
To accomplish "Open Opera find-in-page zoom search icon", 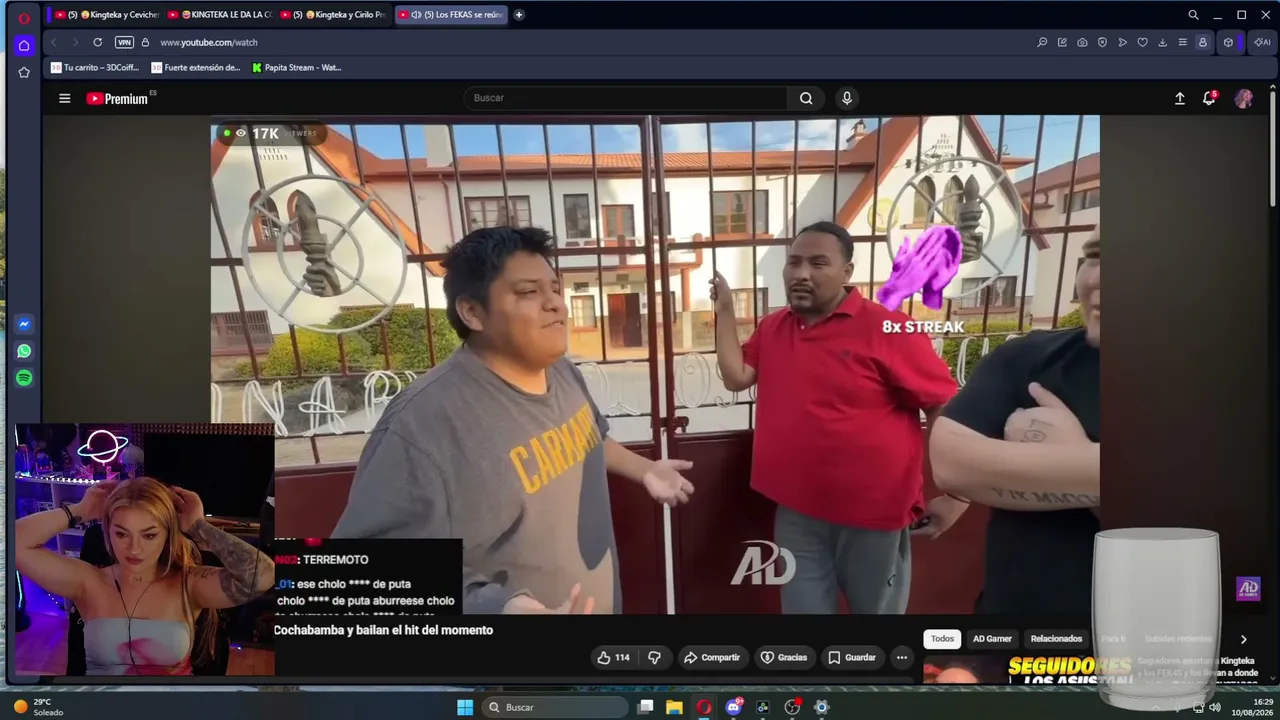I will [x=1042, y=42].
